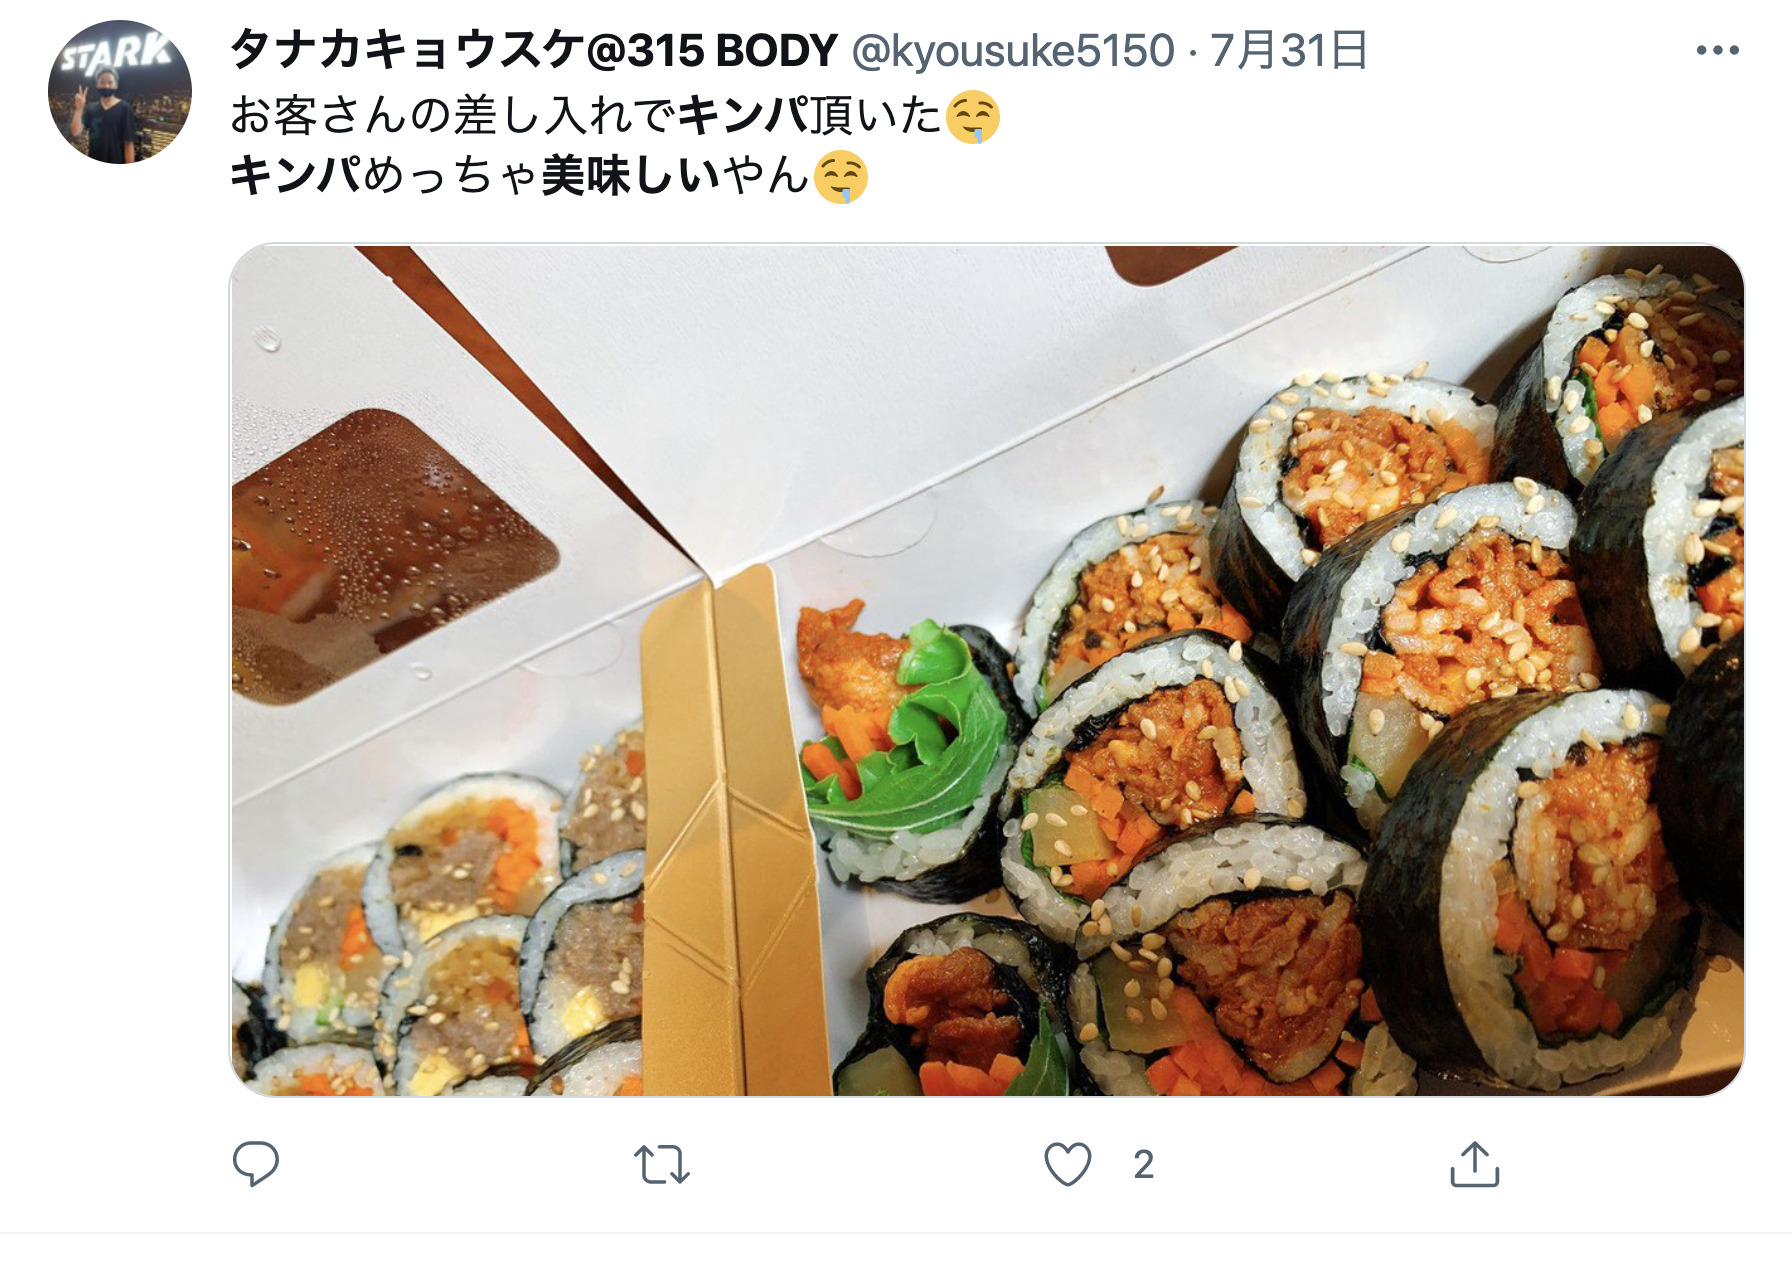
Task: Open the reply speech bubble icon
Action: pos(255,1164)
